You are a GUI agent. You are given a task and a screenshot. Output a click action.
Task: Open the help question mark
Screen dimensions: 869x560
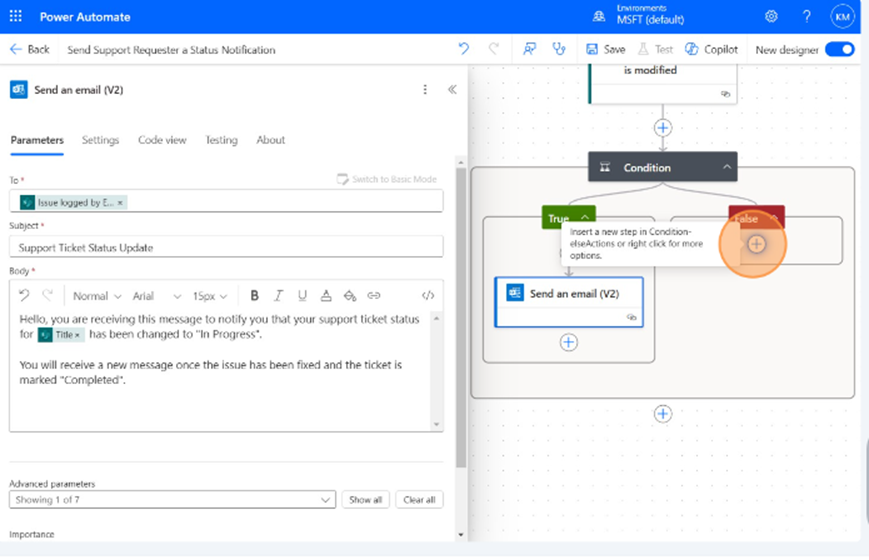pyautogui.click(x=806, y=17)
